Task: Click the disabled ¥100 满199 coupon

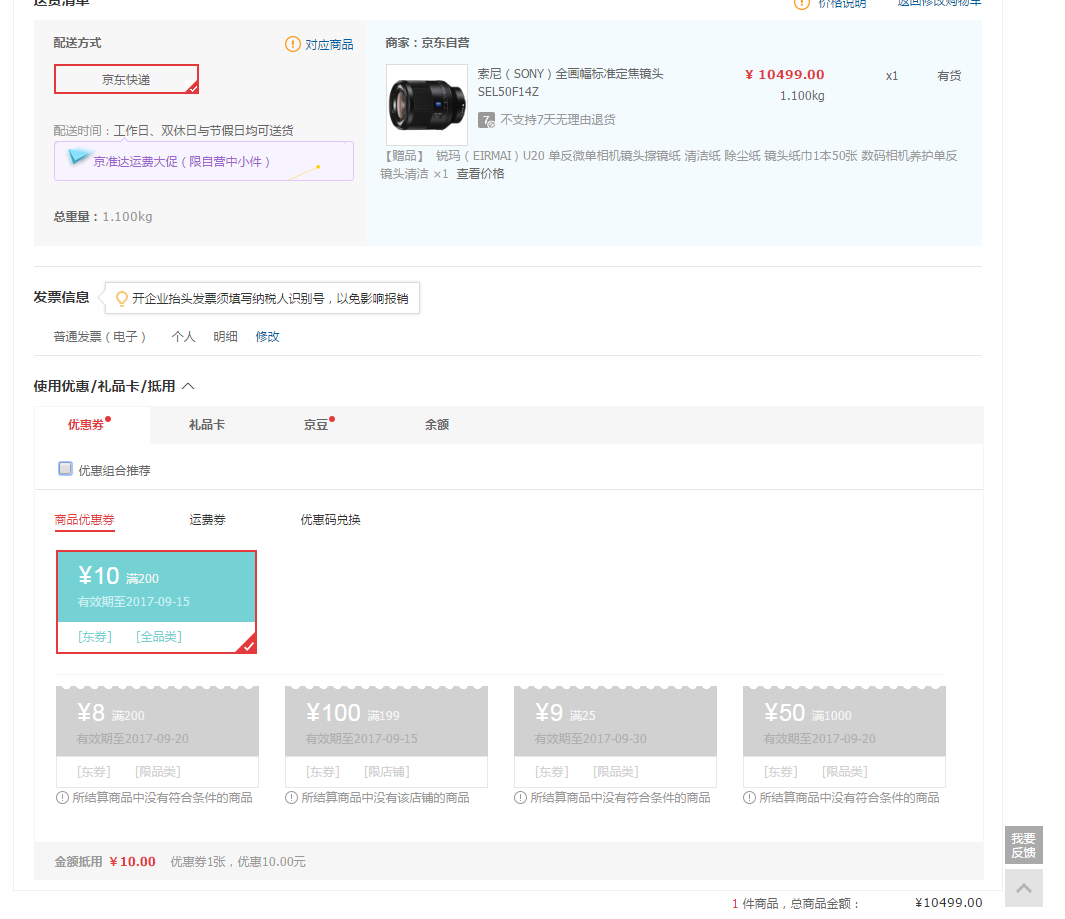Action: click(386, 736)
